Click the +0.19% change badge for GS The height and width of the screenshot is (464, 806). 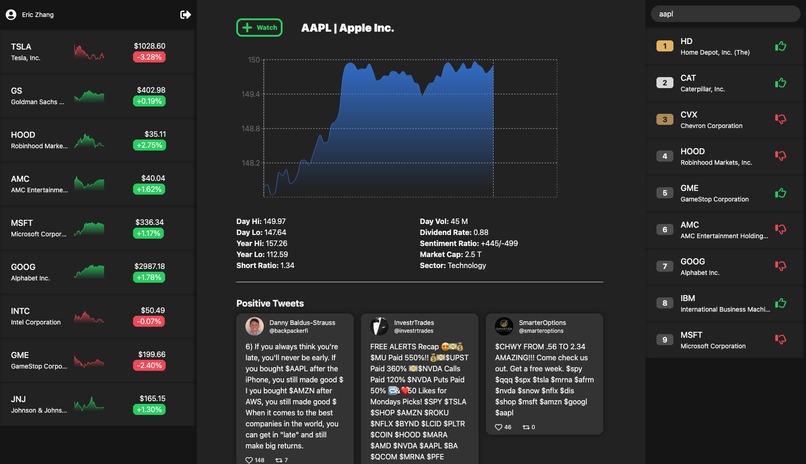(x=149, y=101)
